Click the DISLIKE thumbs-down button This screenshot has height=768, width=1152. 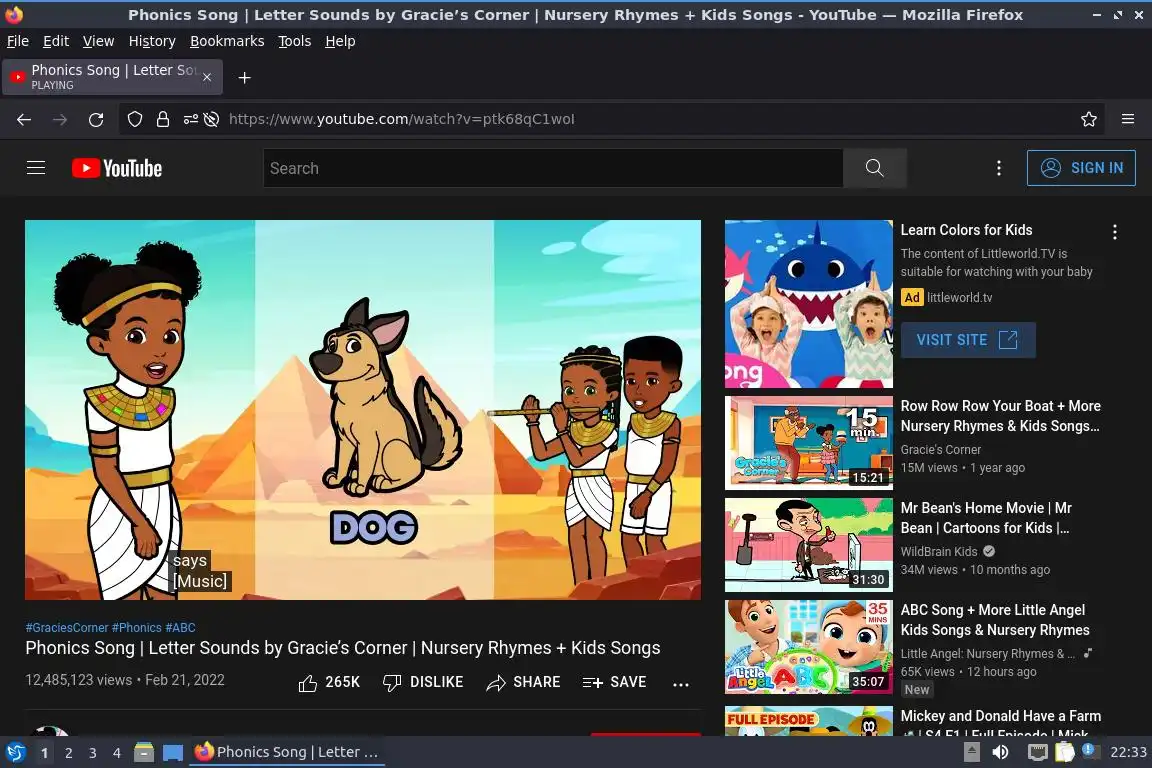click(423, 683)
